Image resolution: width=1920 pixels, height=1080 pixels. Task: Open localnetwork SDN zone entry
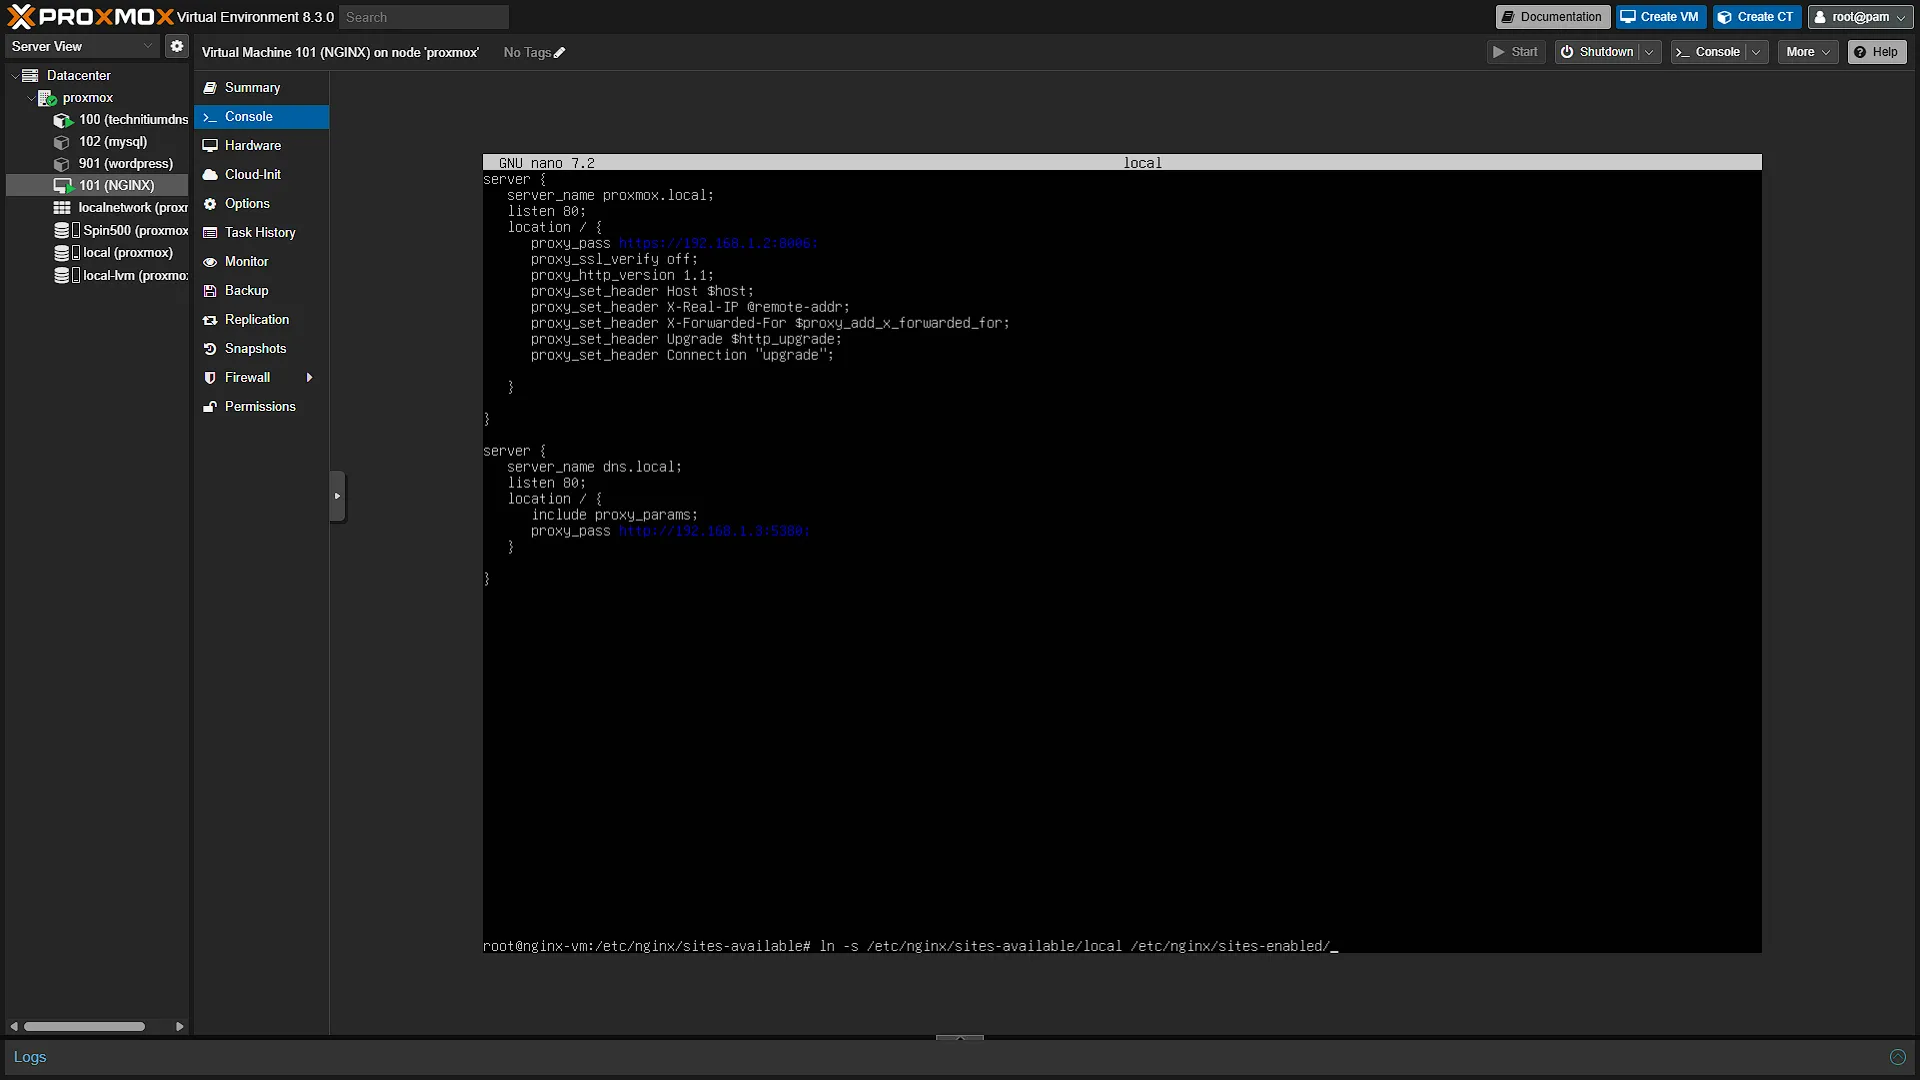121,207
